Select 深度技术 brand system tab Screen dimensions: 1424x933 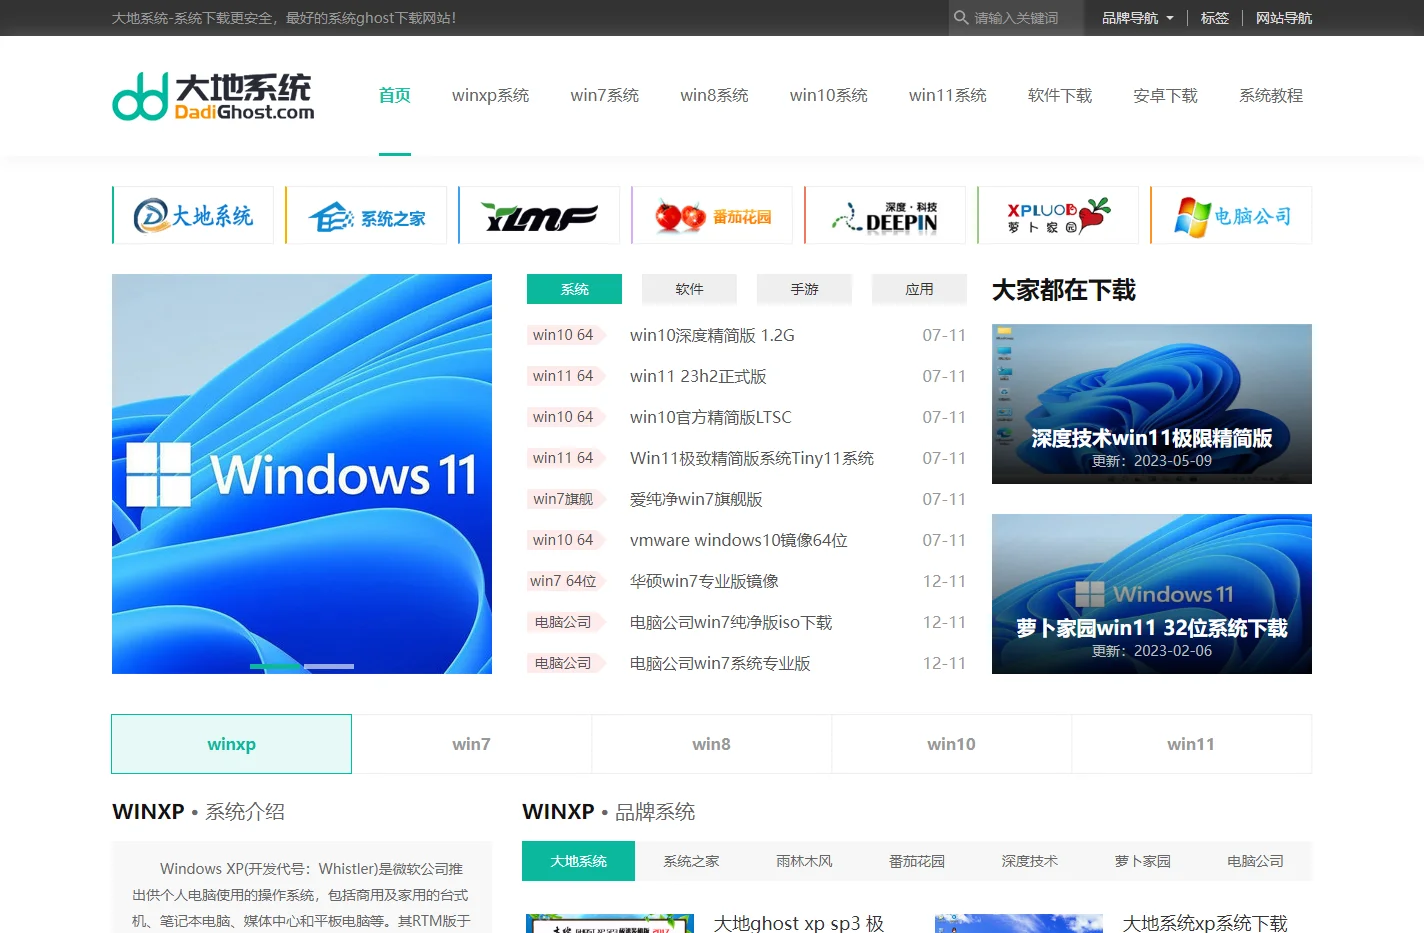pyautogui.click(x=1030, y=861)
